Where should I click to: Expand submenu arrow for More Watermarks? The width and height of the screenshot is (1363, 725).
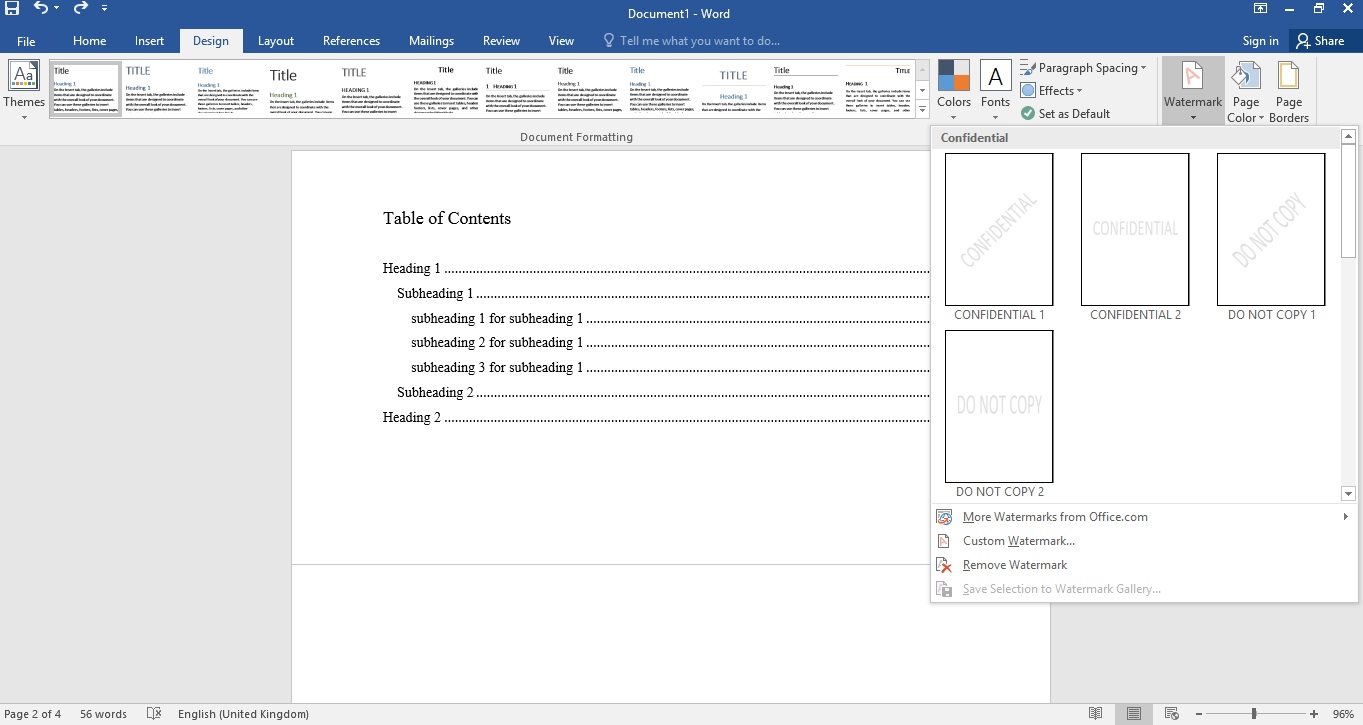coord(1346,517)
